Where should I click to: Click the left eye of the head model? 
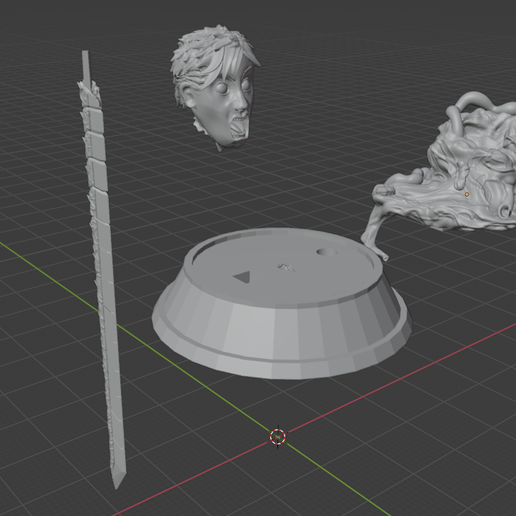[x=221, y=88]
